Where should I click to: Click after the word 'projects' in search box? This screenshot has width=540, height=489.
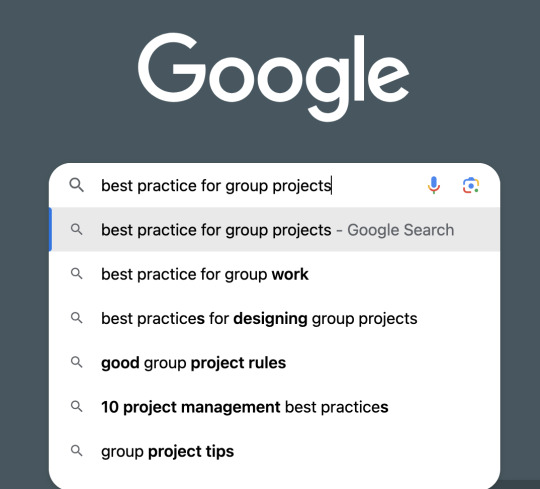(332, 186)
